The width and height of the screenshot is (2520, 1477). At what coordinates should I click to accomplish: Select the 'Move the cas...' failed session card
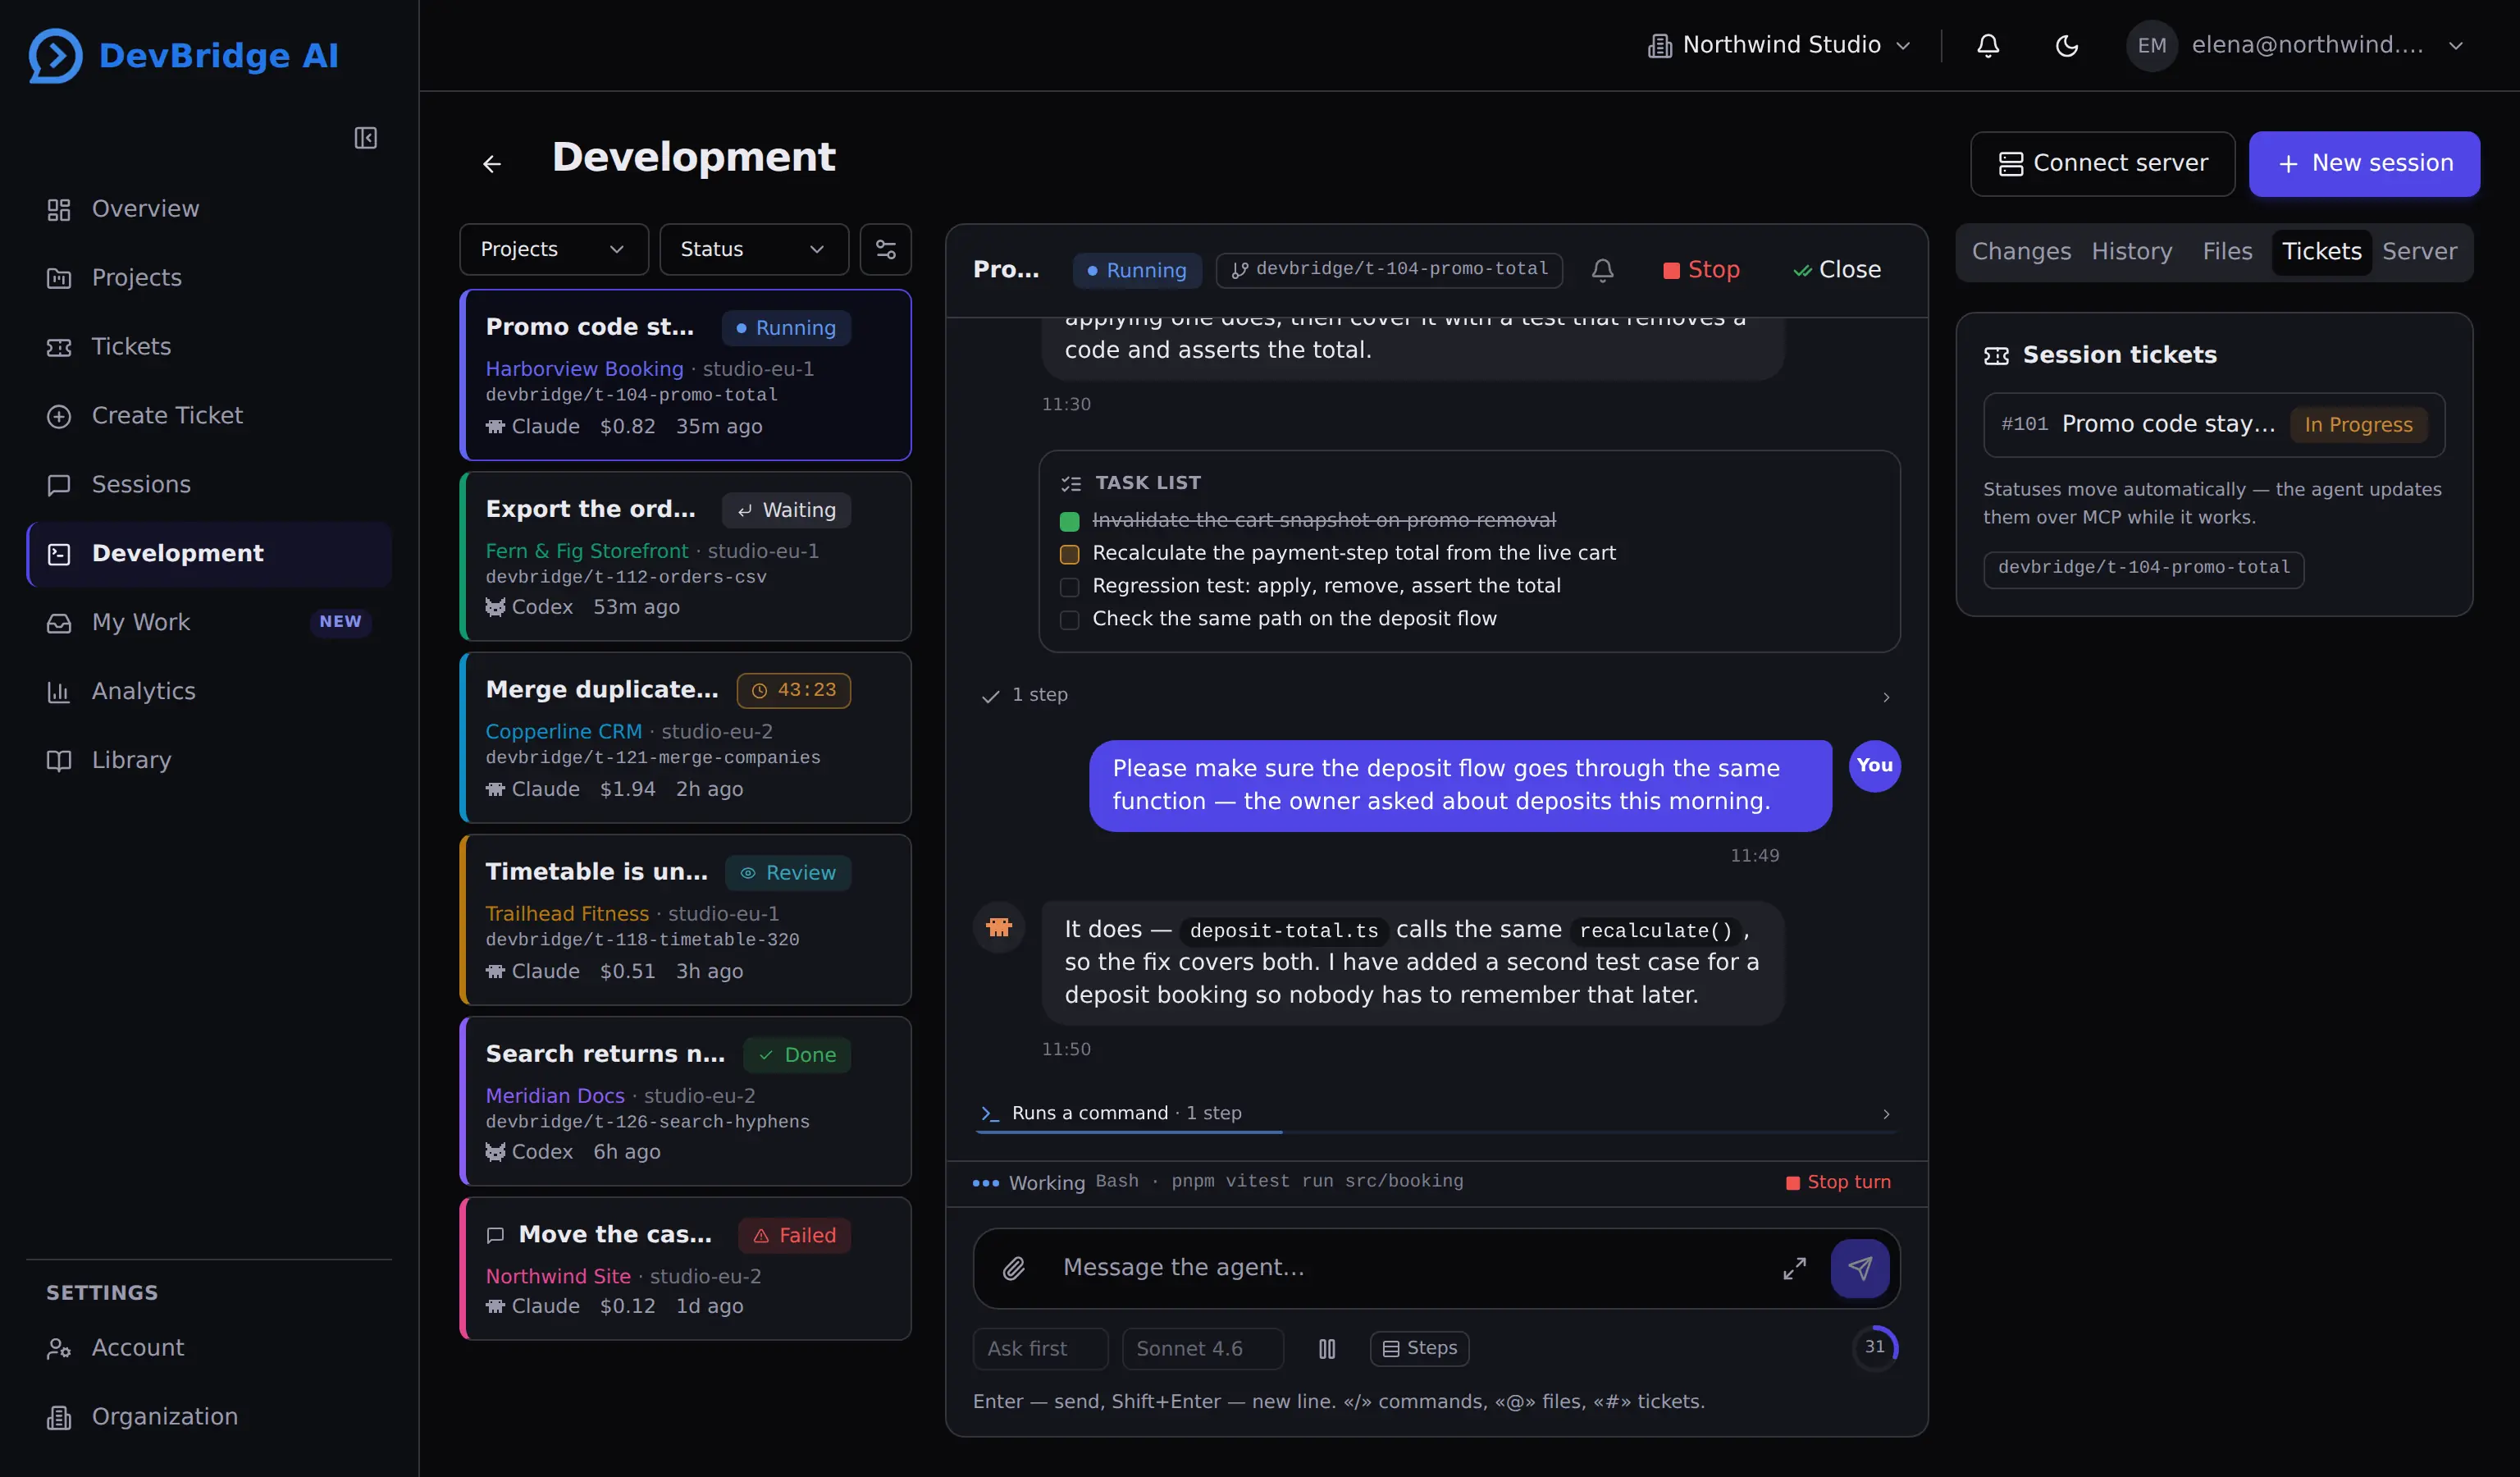686,1268
